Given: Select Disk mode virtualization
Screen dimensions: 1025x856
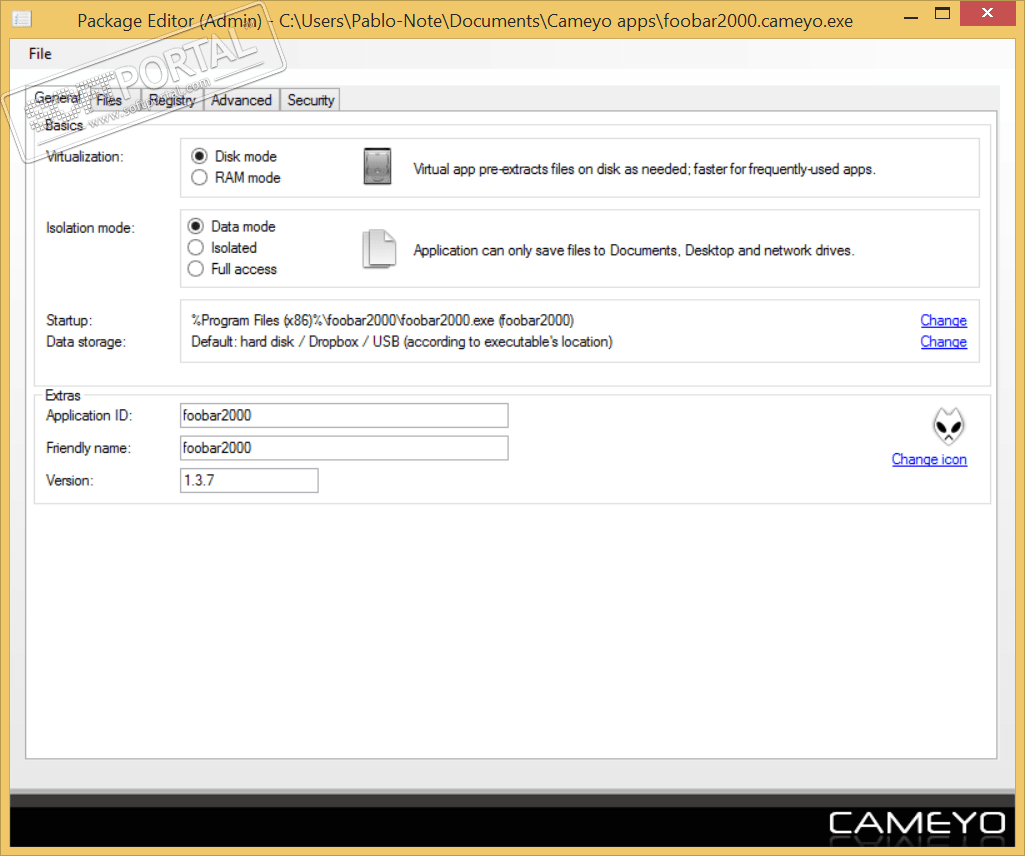Looking at the screenshot, I should coord(234,156).
